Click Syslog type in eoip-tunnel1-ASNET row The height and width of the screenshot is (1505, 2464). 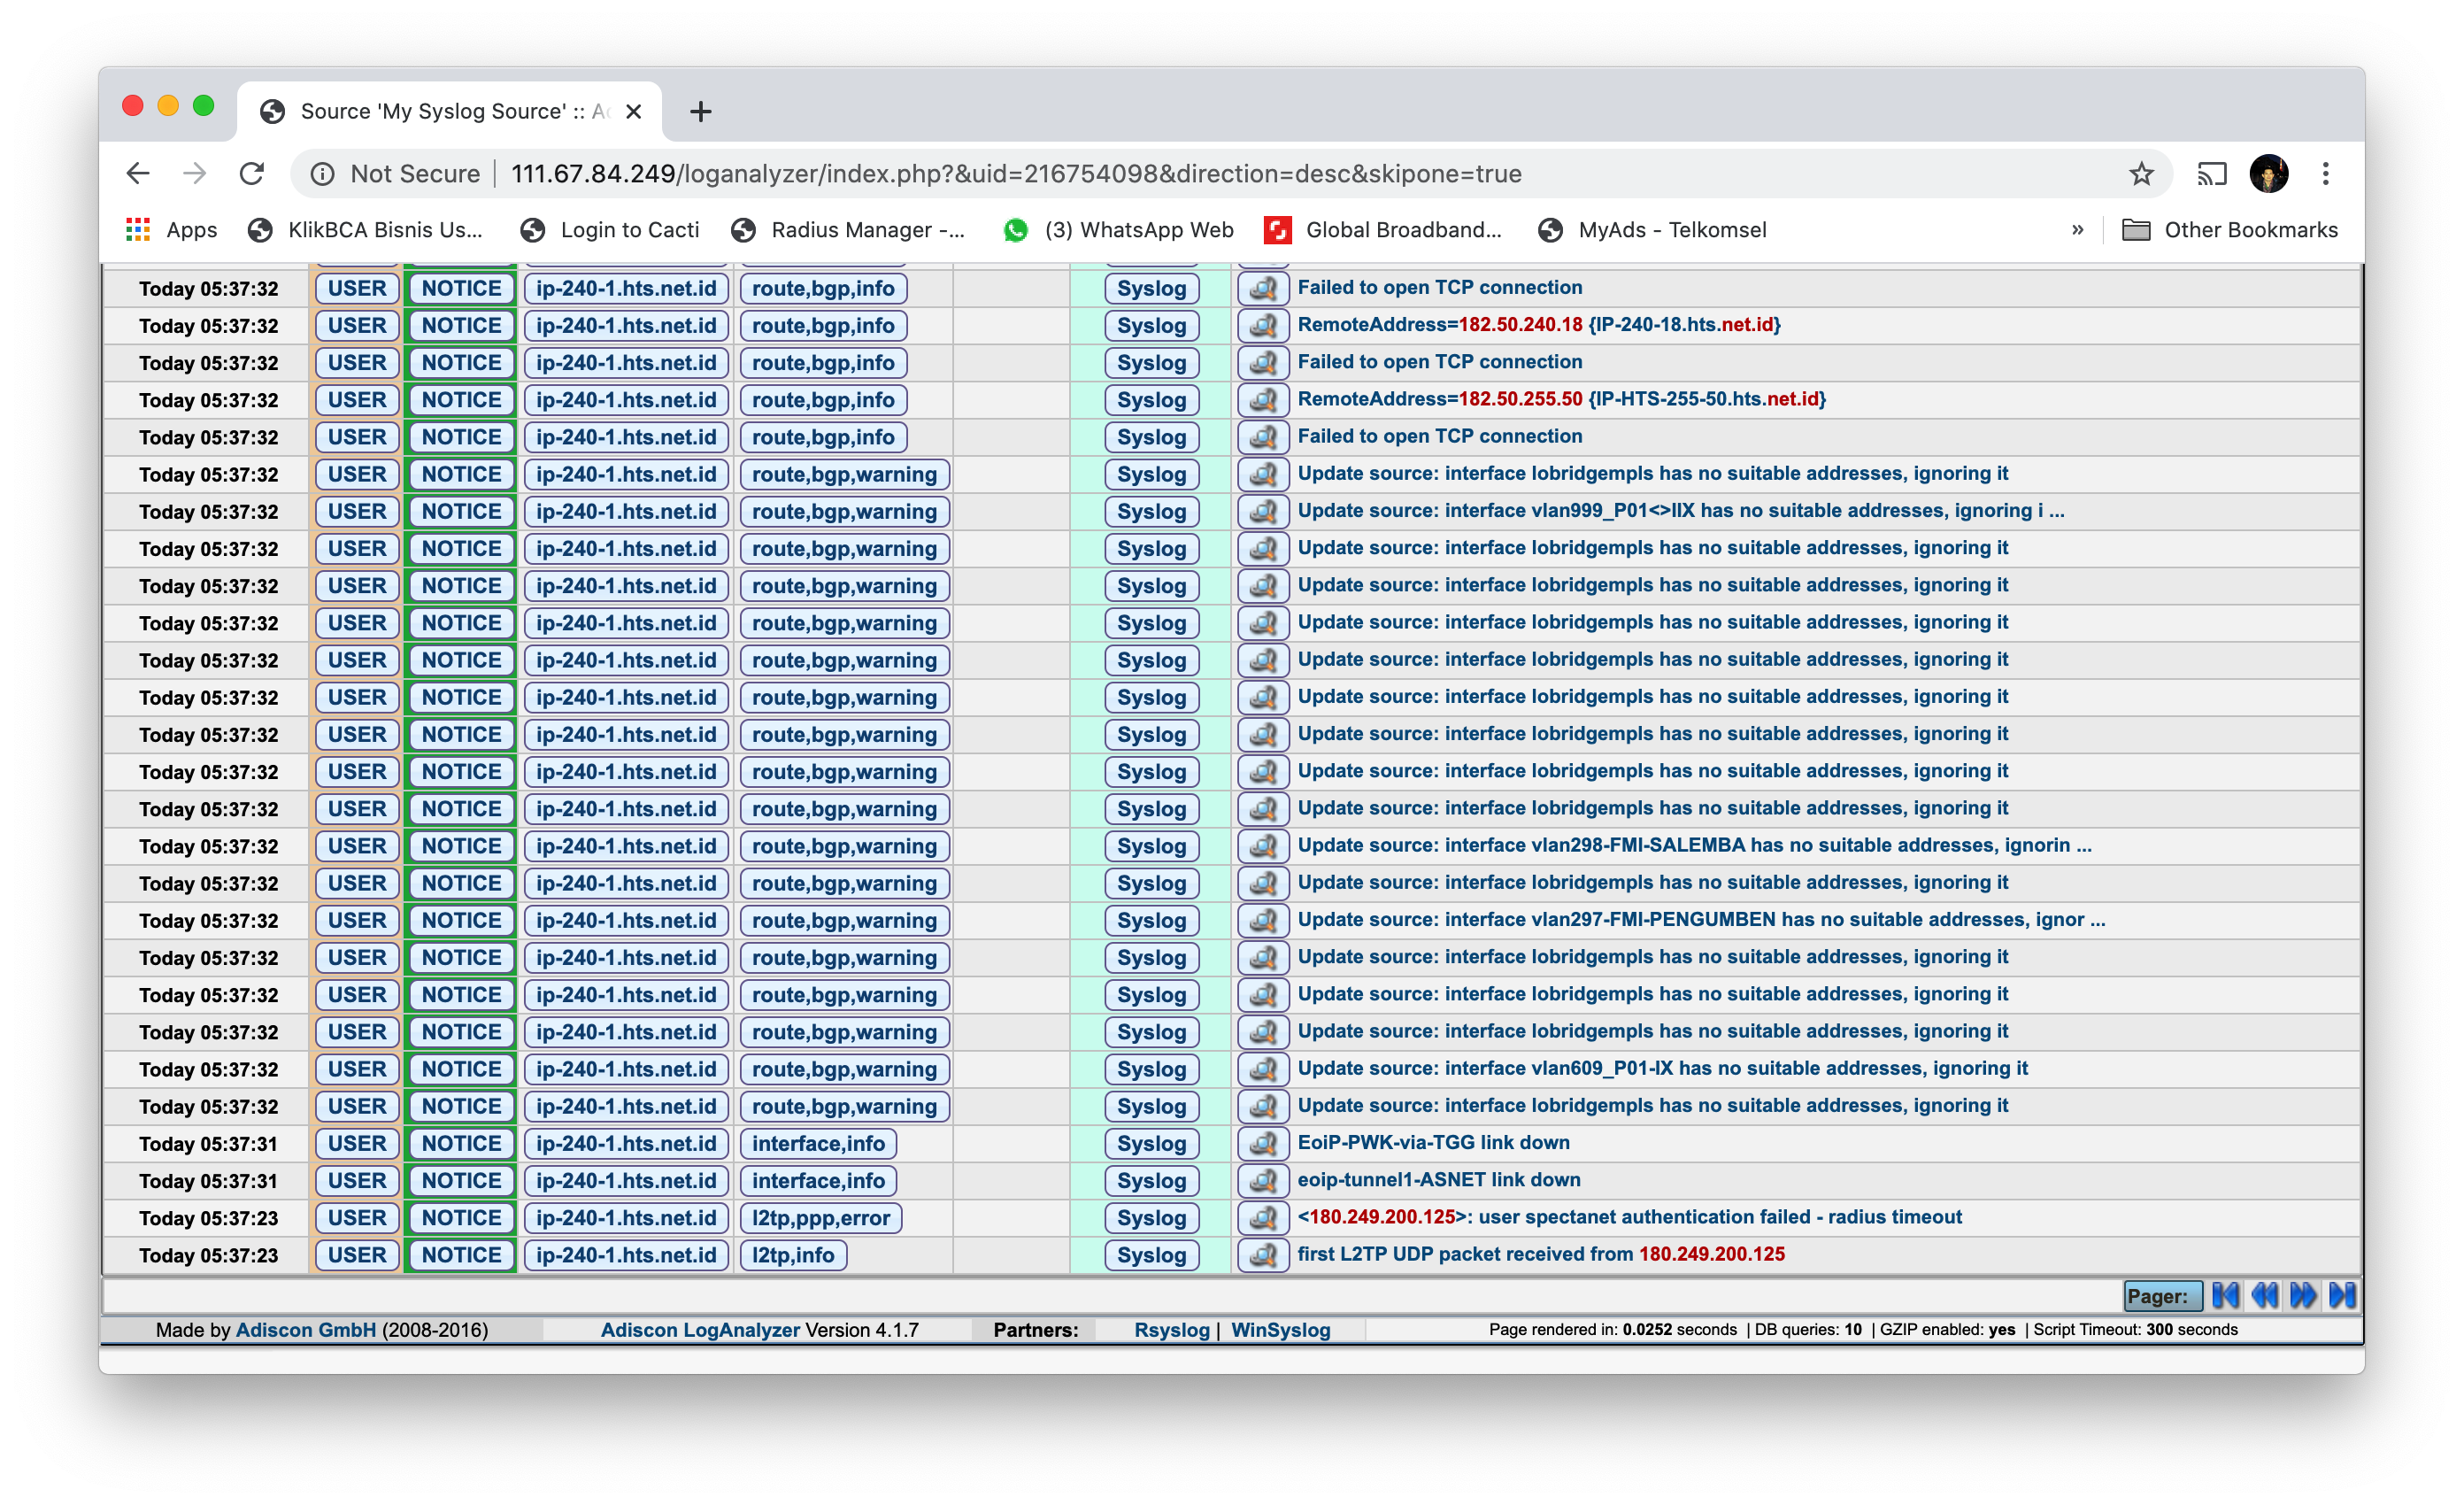coord(1151,1181)
